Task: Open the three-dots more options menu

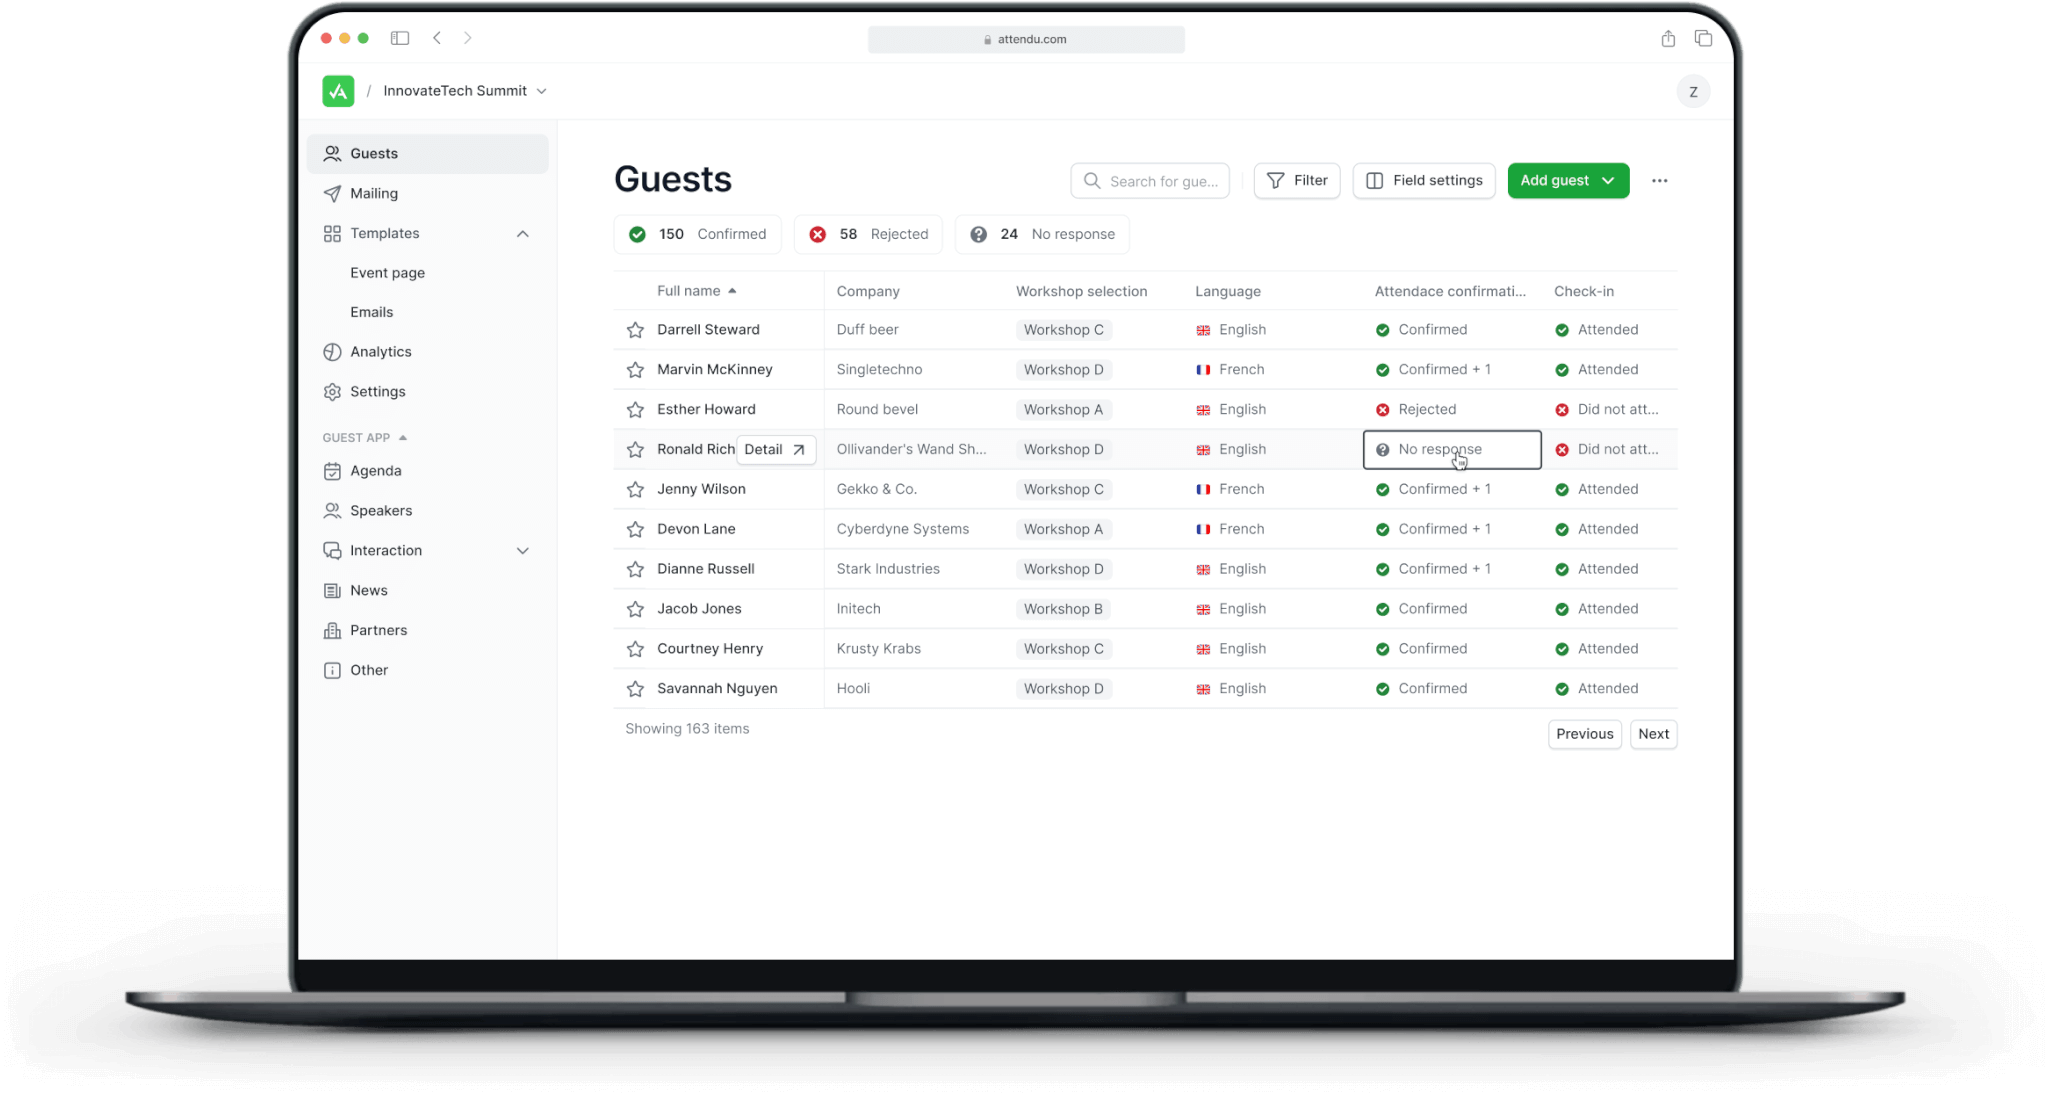Action: [1660, 181]
